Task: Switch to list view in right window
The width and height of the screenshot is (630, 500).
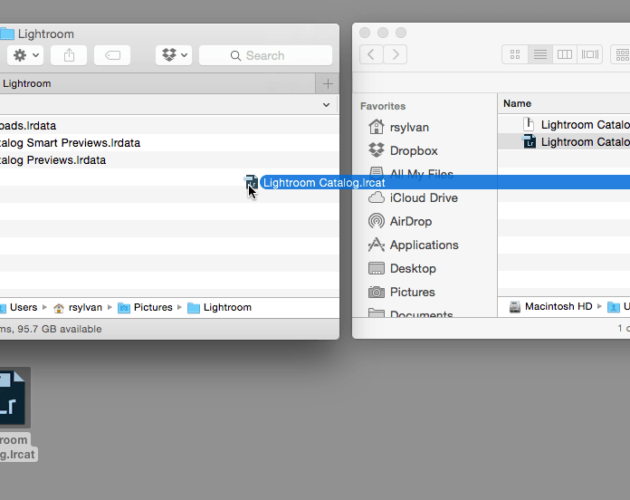Action: [x=540, y=54]
